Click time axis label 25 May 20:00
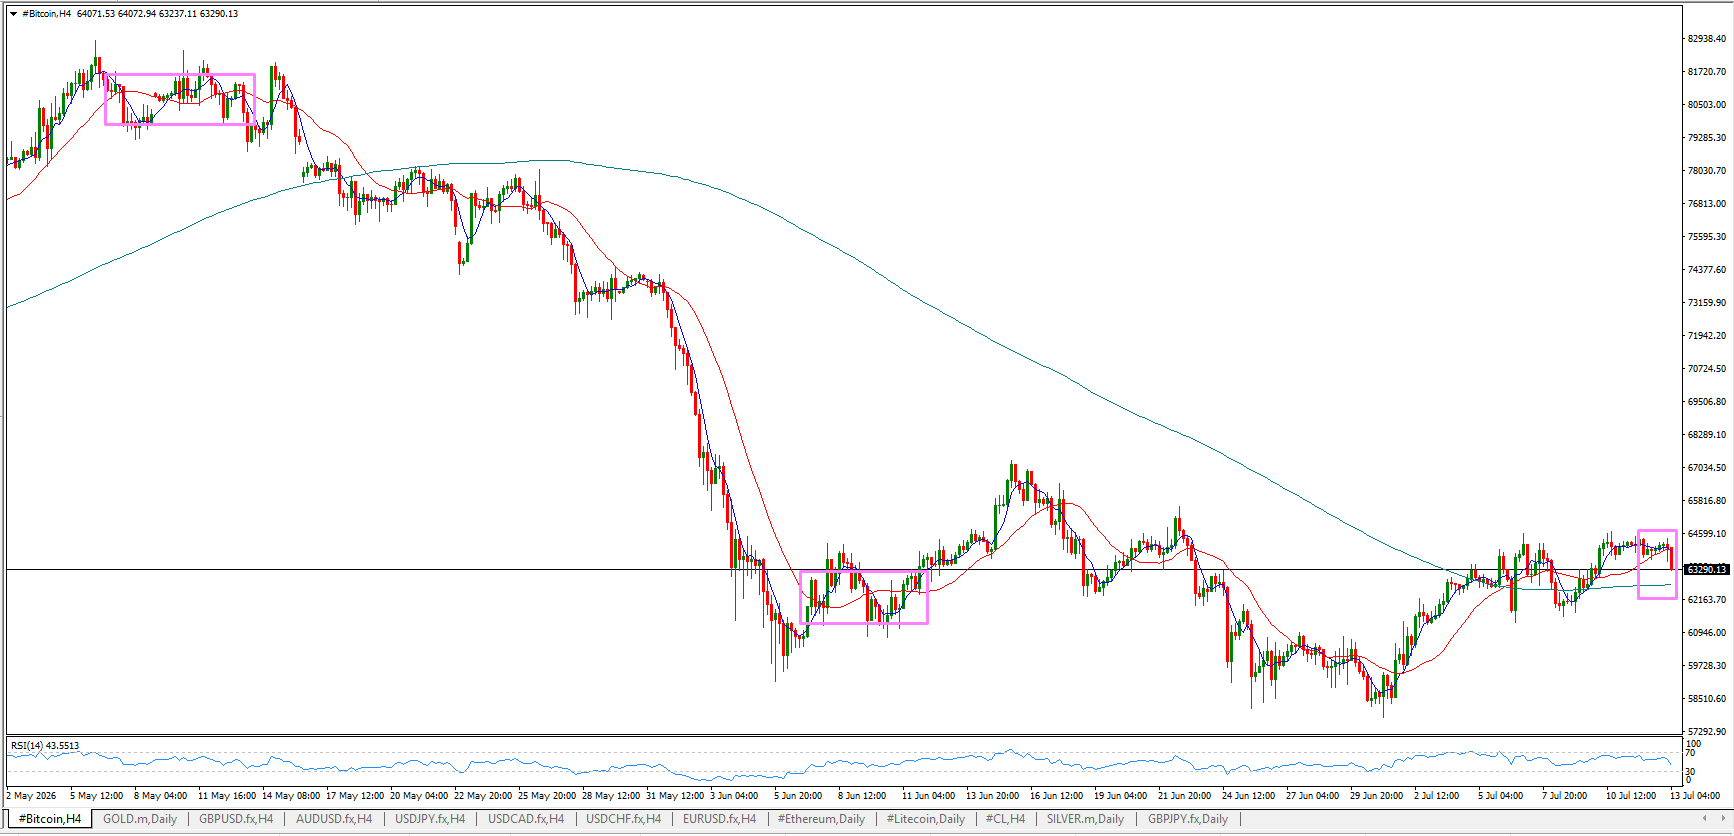The image size is (1734, 836). click(x=547, y=796)
